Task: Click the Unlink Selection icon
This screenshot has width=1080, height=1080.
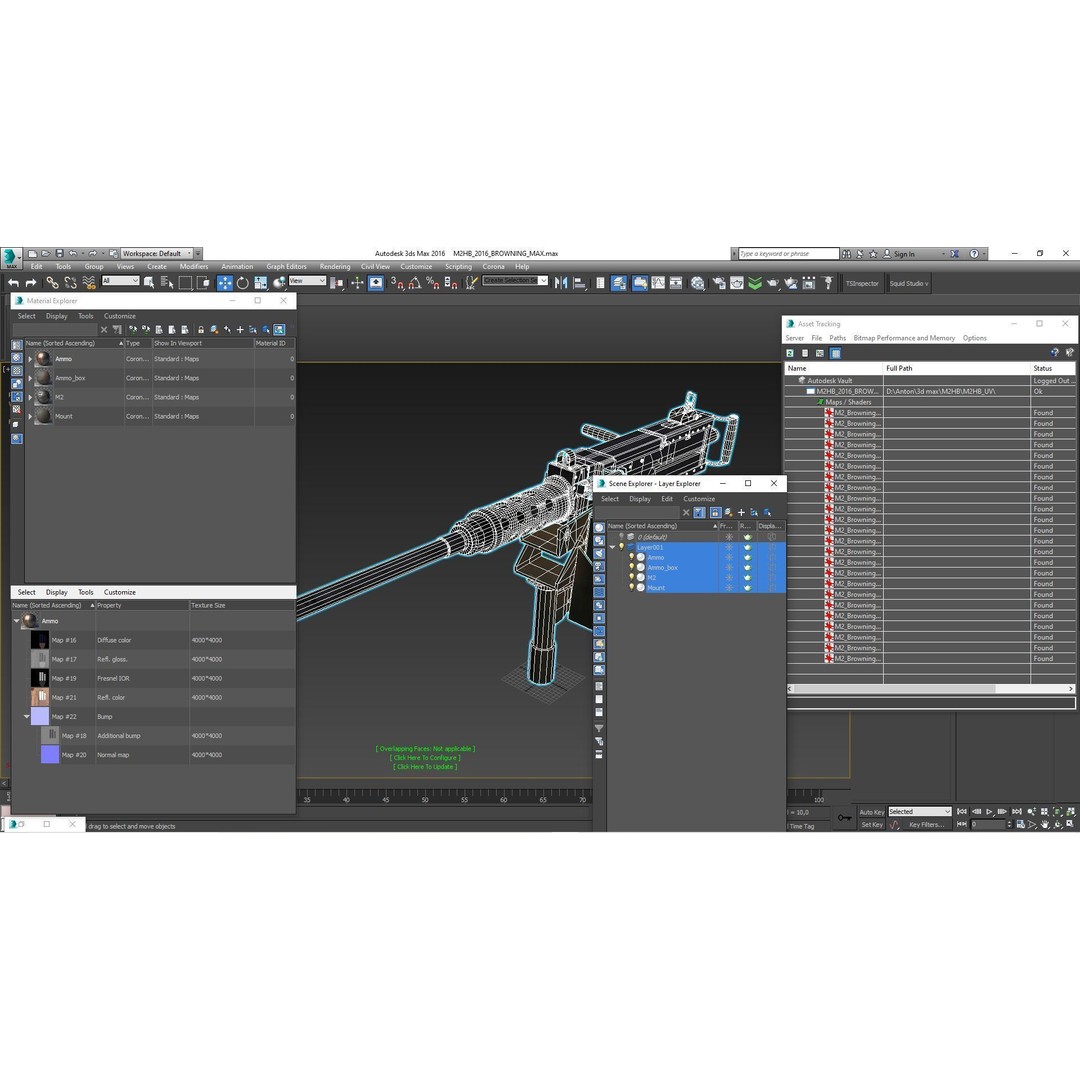Action: (x=70, y=283)
